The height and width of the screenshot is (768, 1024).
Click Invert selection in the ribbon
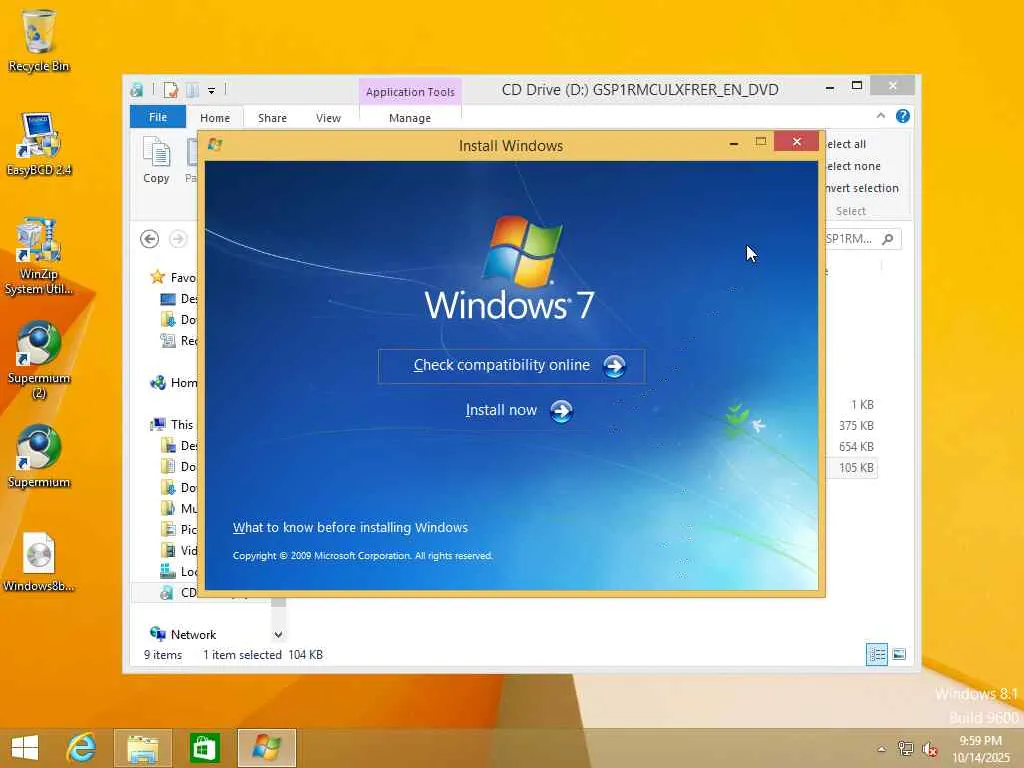pos(861,188)
